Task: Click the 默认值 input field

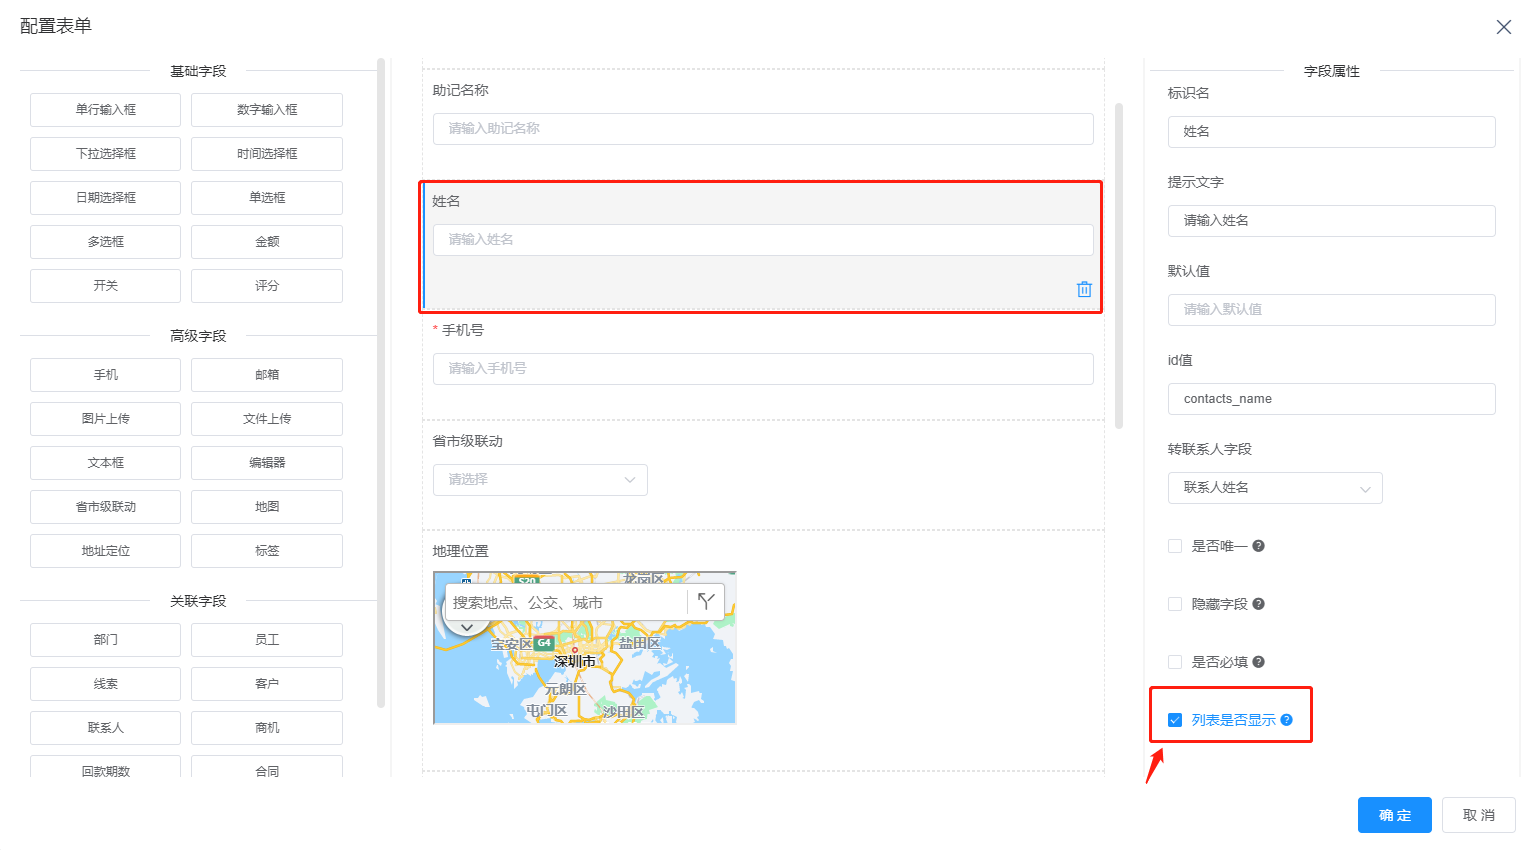Action: coord(1331,310)
